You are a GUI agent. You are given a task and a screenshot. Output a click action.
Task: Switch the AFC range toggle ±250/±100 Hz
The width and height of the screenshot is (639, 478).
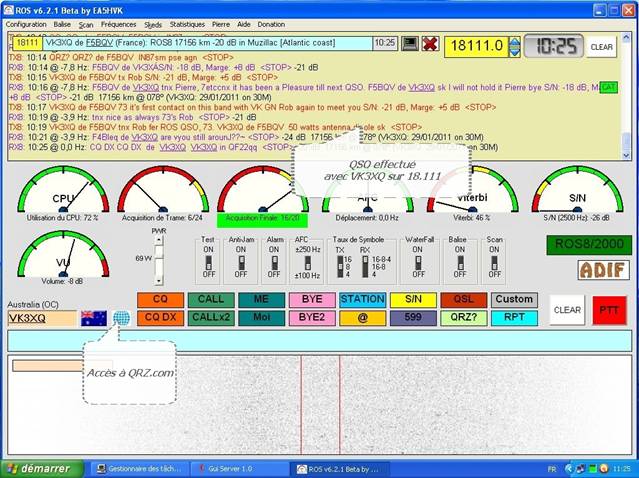[308, 263]
